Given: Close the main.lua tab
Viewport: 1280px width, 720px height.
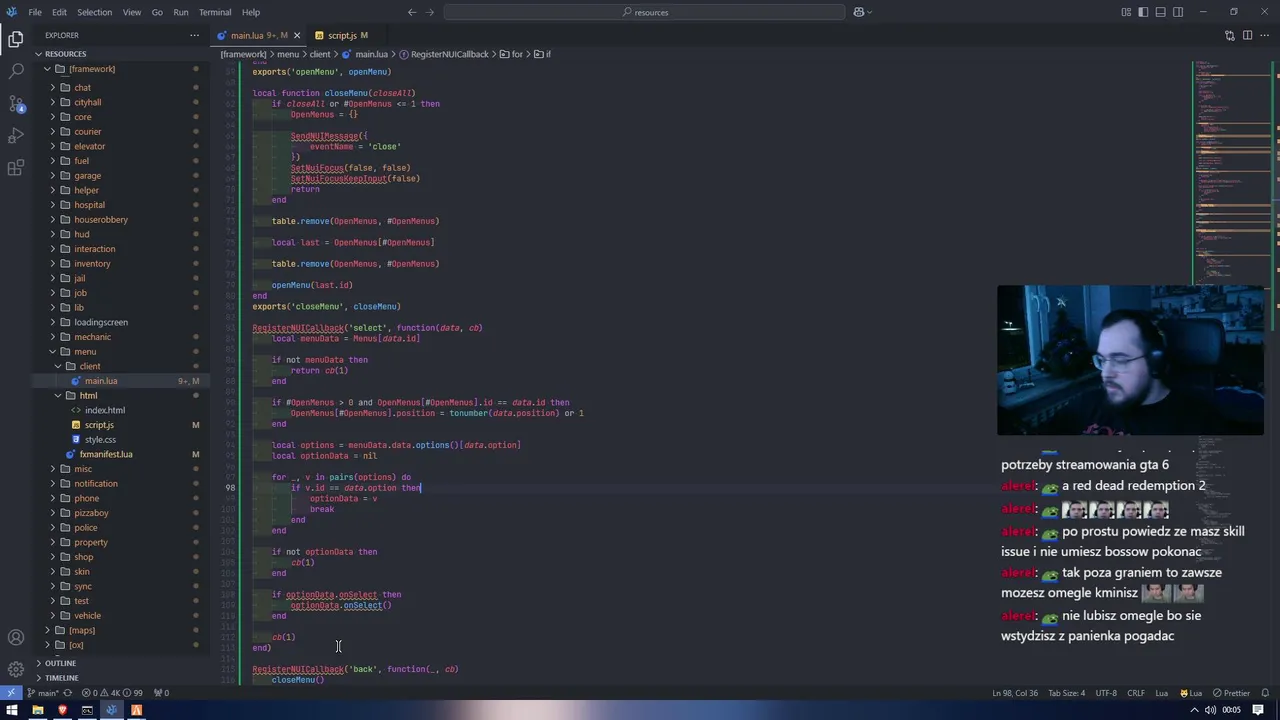Looking at the screenshot, I should [x=297, y=35].
